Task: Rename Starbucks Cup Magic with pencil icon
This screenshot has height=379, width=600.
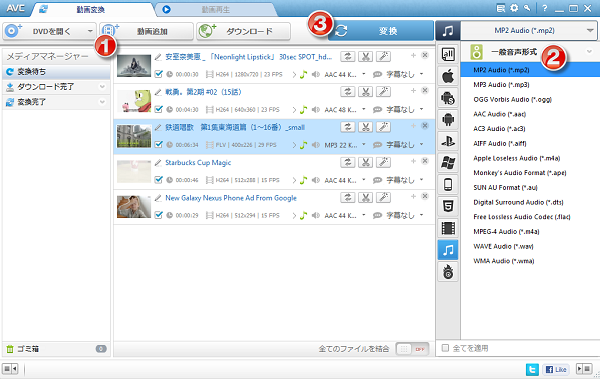Action: tap(158, 163)
